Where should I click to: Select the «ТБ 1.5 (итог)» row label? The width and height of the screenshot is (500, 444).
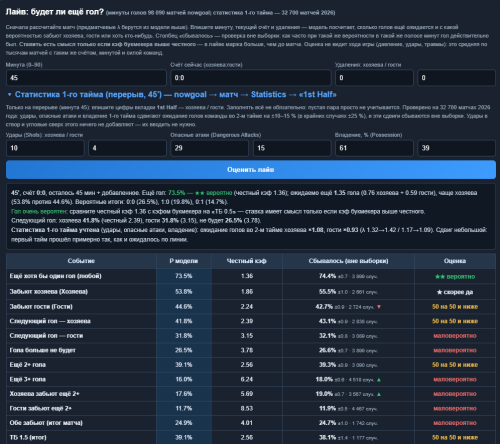pyautogui.click(x=28, y=437)
